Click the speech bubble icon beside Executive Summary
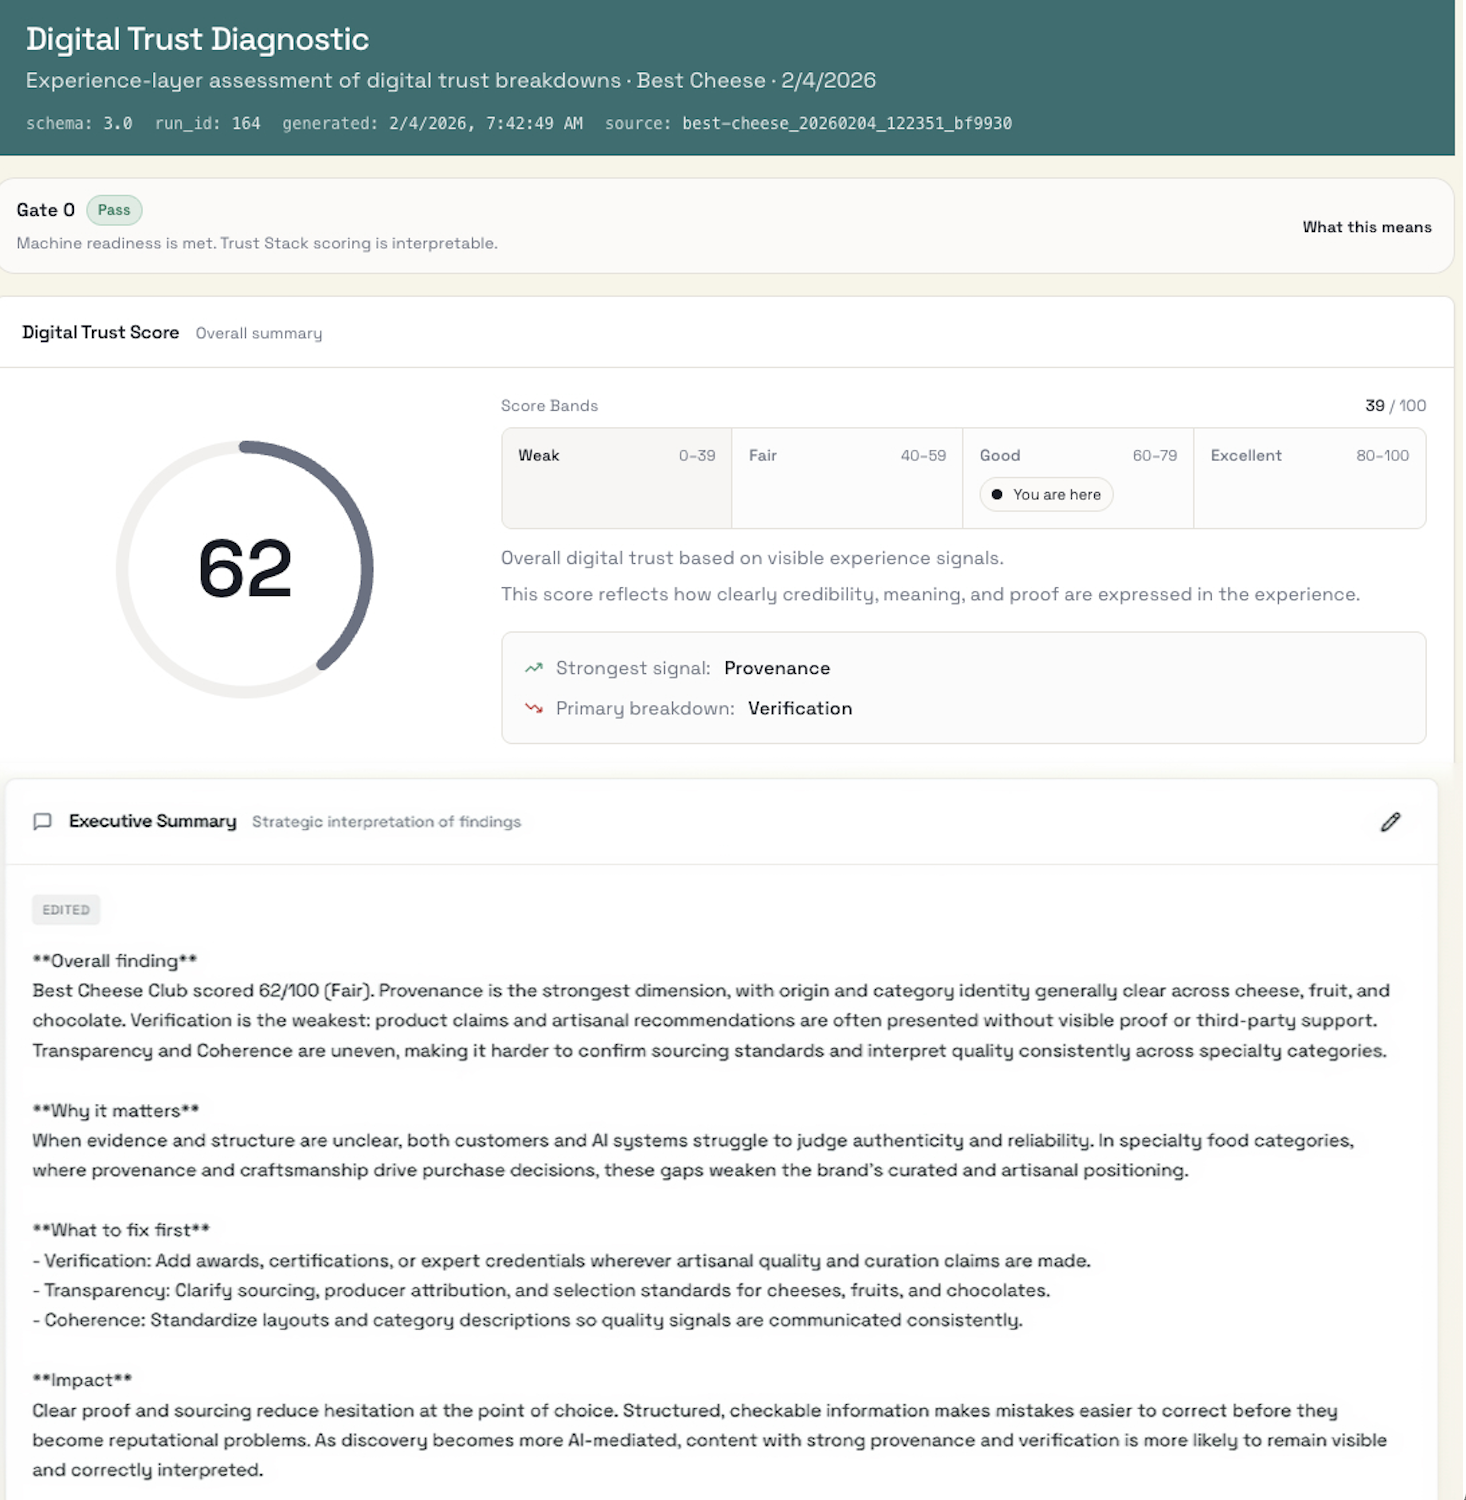This screenshot has height=1500, width=1466. 42,822
